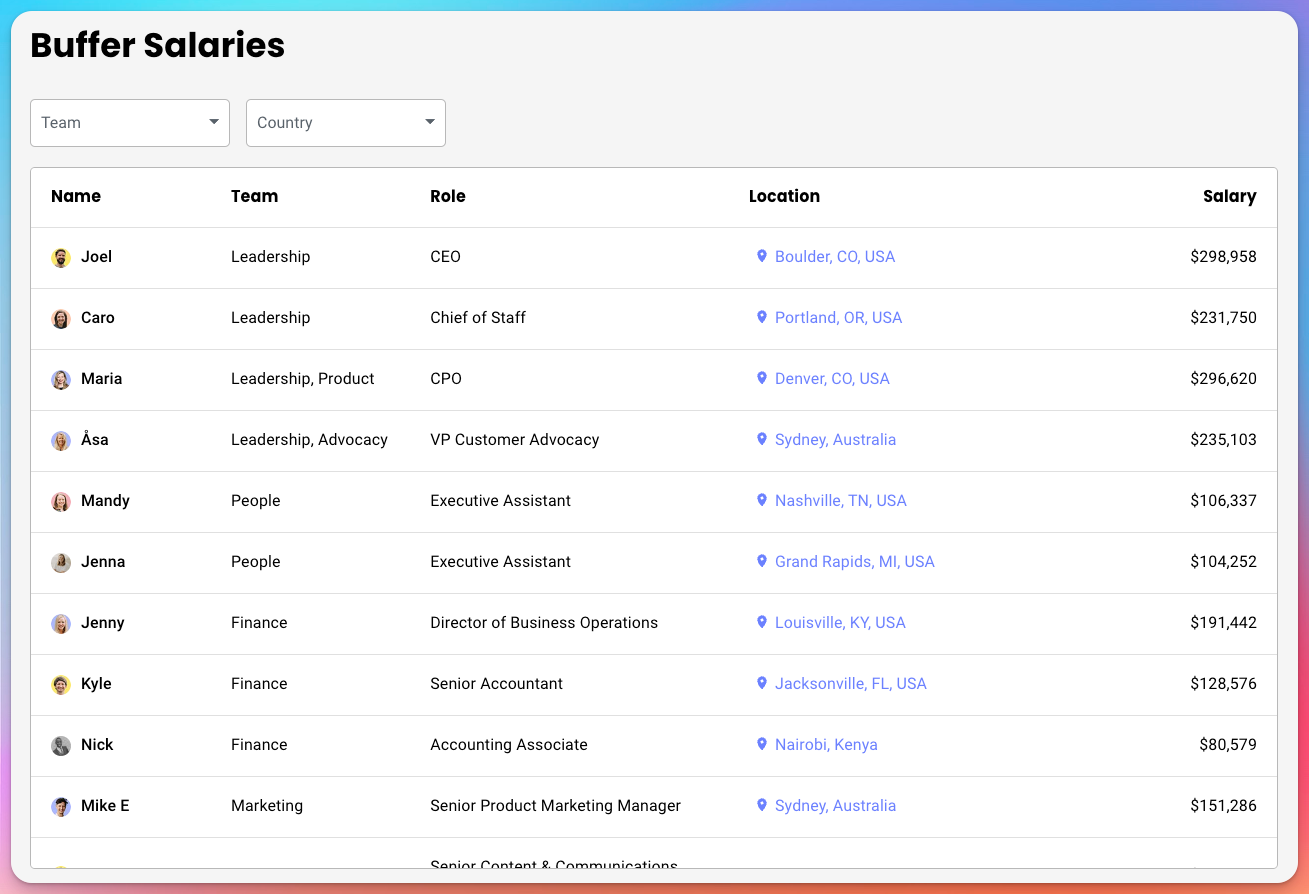The width and height of the screenshot is (1309, 894).
Task: Click the $235,103 salary value
Action: point(1223,440)
